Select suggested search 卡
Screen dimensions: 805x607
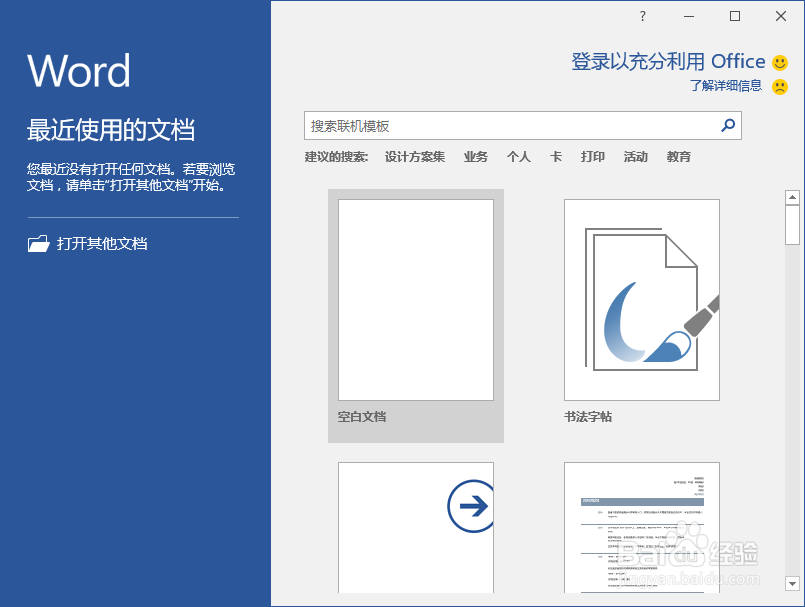[555, 157]
